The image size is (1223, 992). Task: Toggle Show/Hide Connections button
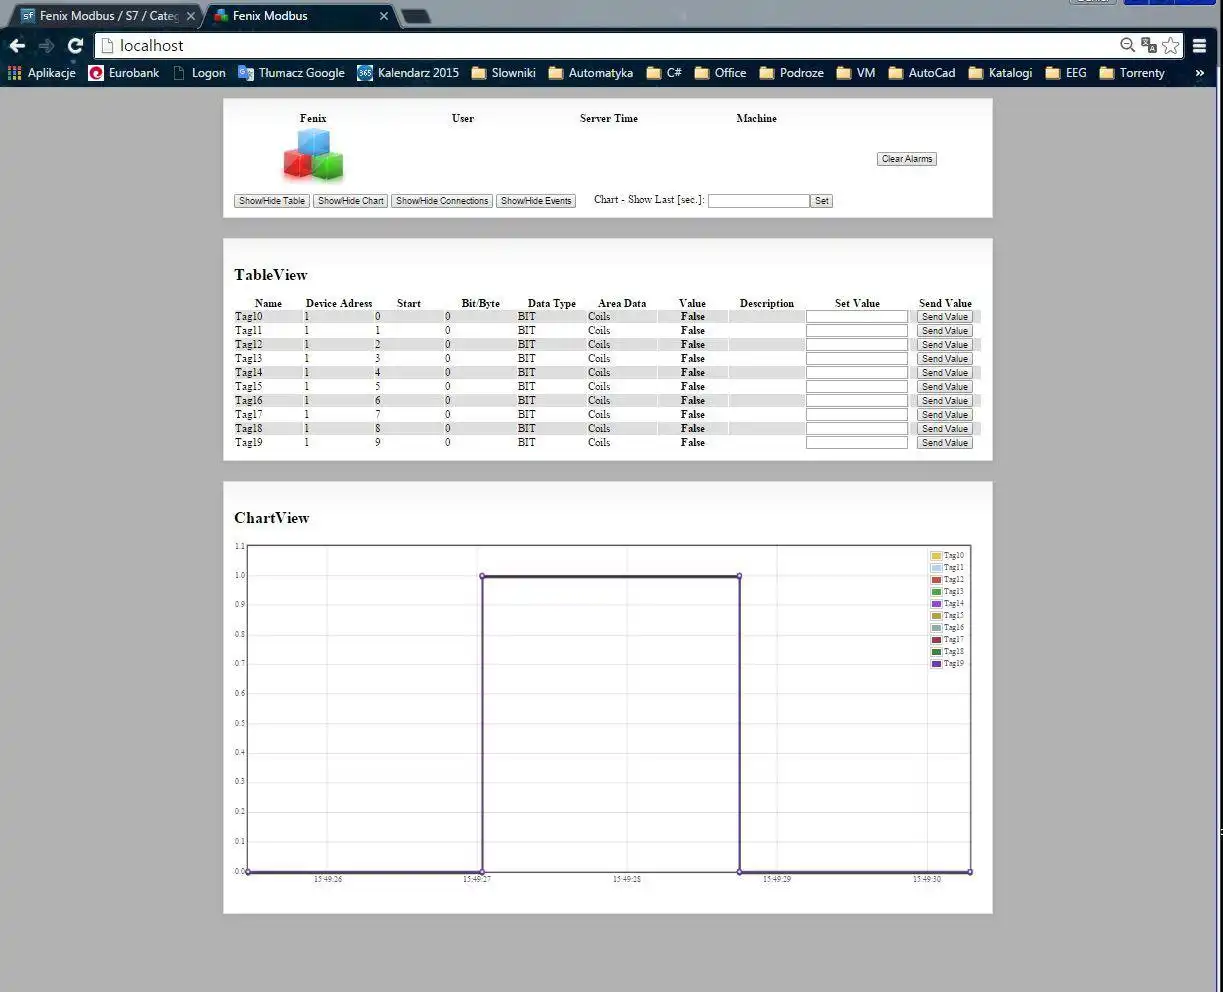[x=442, y=201]
